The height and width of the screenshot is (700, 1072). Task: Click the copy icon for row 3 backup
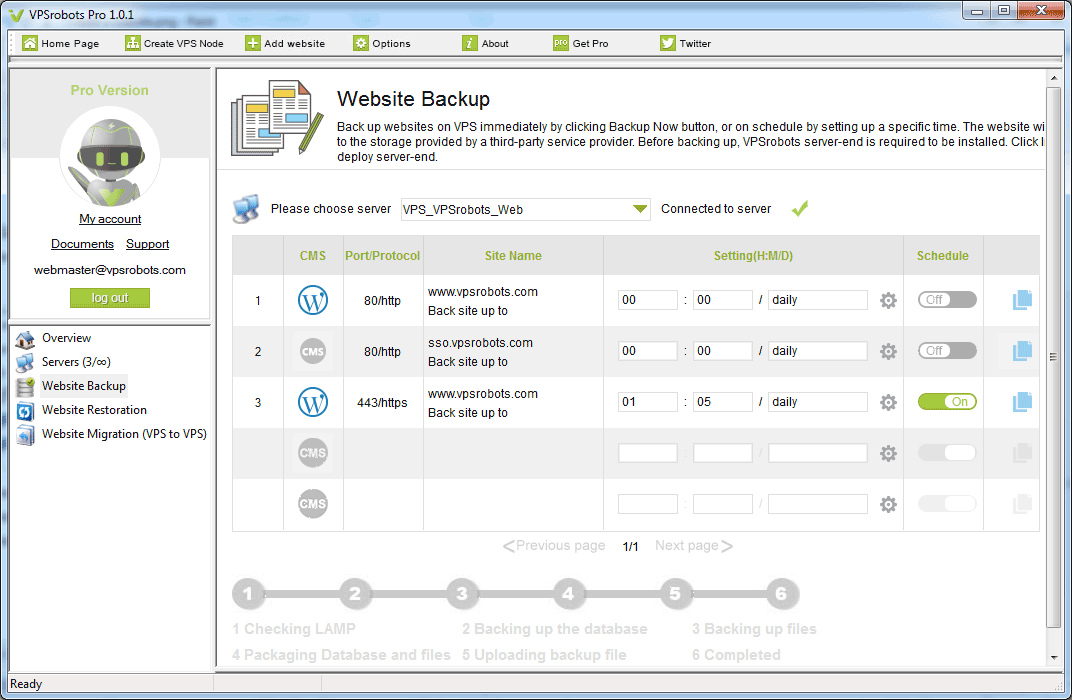click(x=1021, y=401)
